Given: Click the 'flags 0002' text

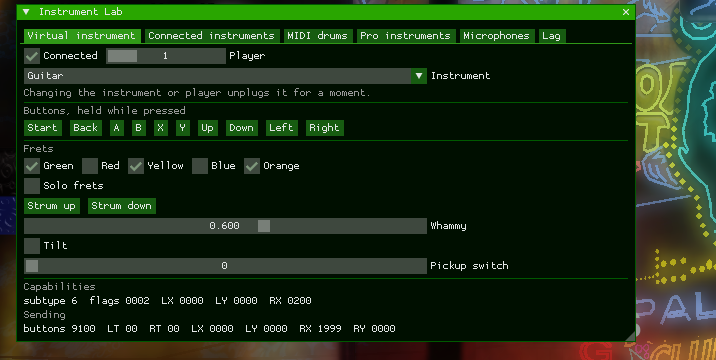Looking at the screenshot, I should pyautogui.click(x=119, y=301).
